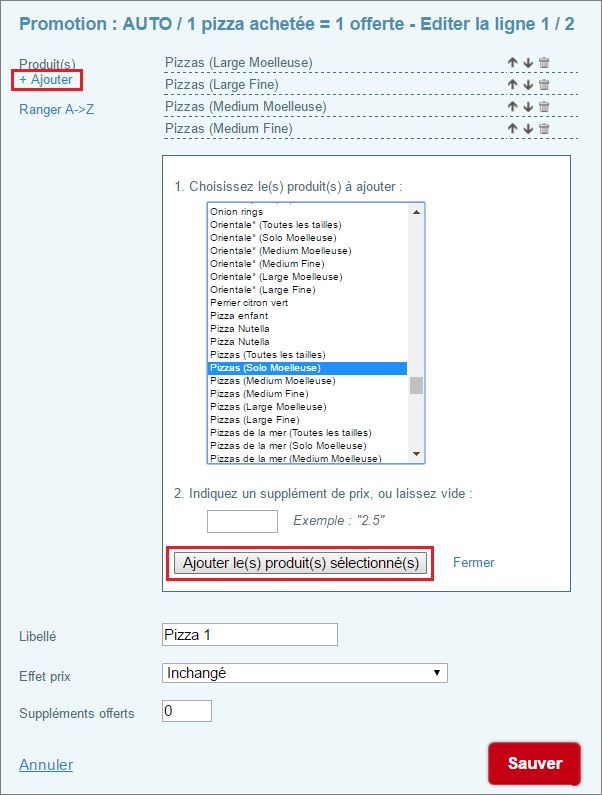The width and height of the screenshot is (602, 795).
Task: Click the + Ajouter link
Action: click(45, 79)
